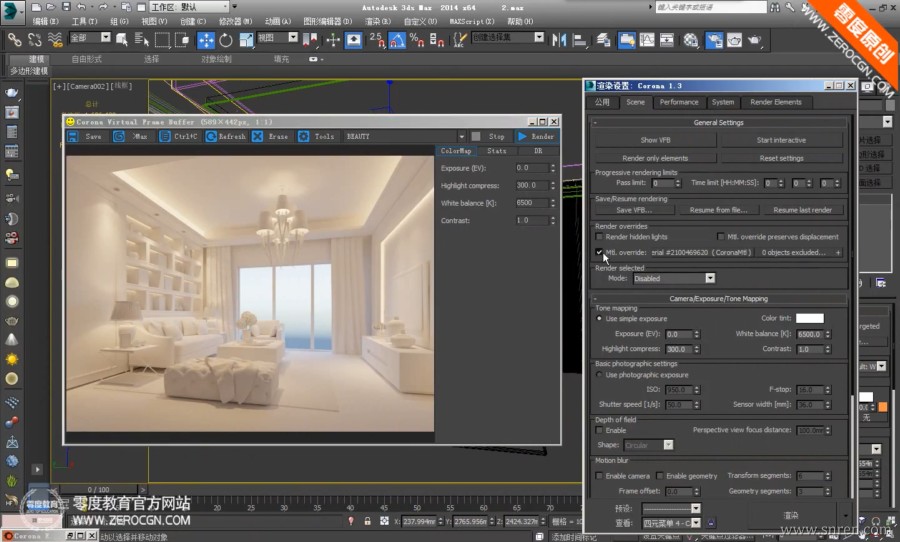Click the white Color tint swatch
Screen dimensions: 900x542
809,318
